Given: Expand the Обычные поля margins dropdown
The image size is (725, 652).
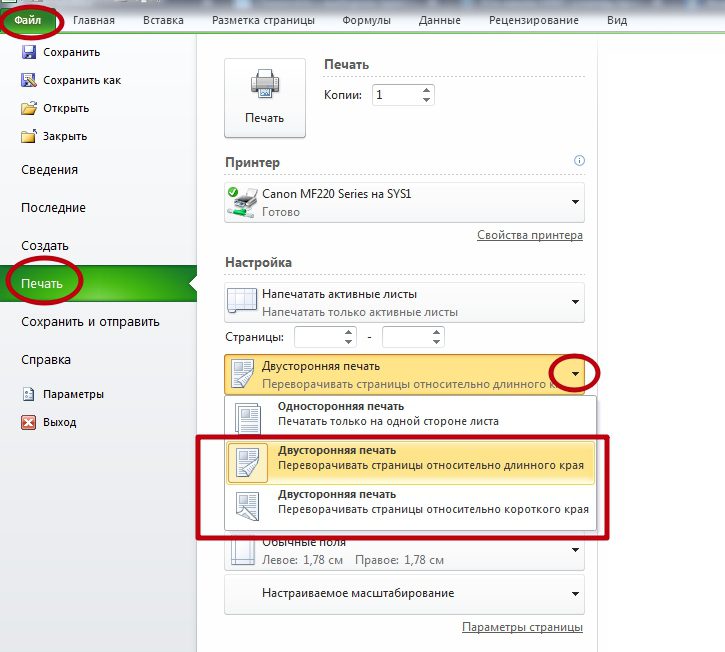Looking at the screenshot, I should (x=575, y=550).
